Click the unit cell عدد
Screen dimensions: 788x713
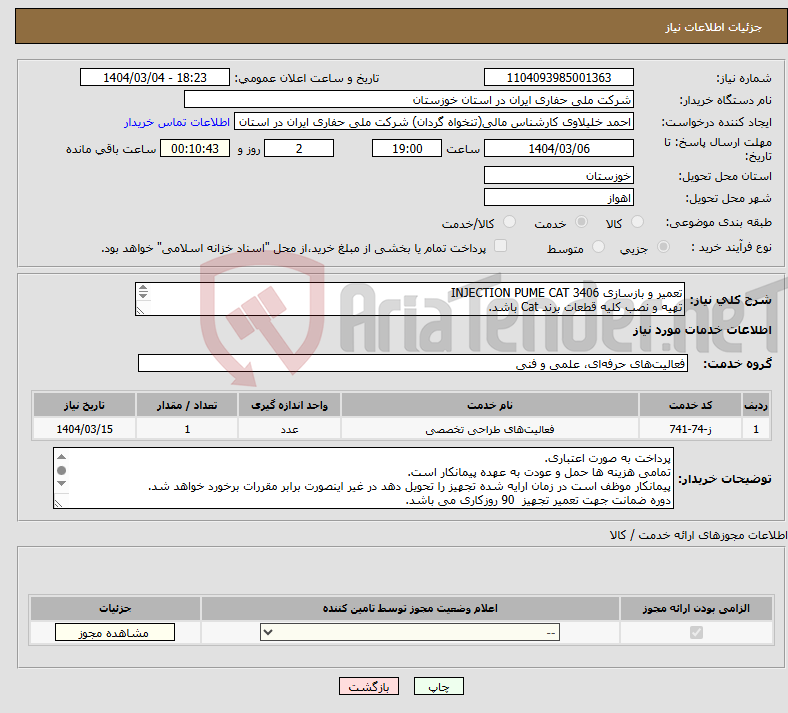tap(289, 429)
